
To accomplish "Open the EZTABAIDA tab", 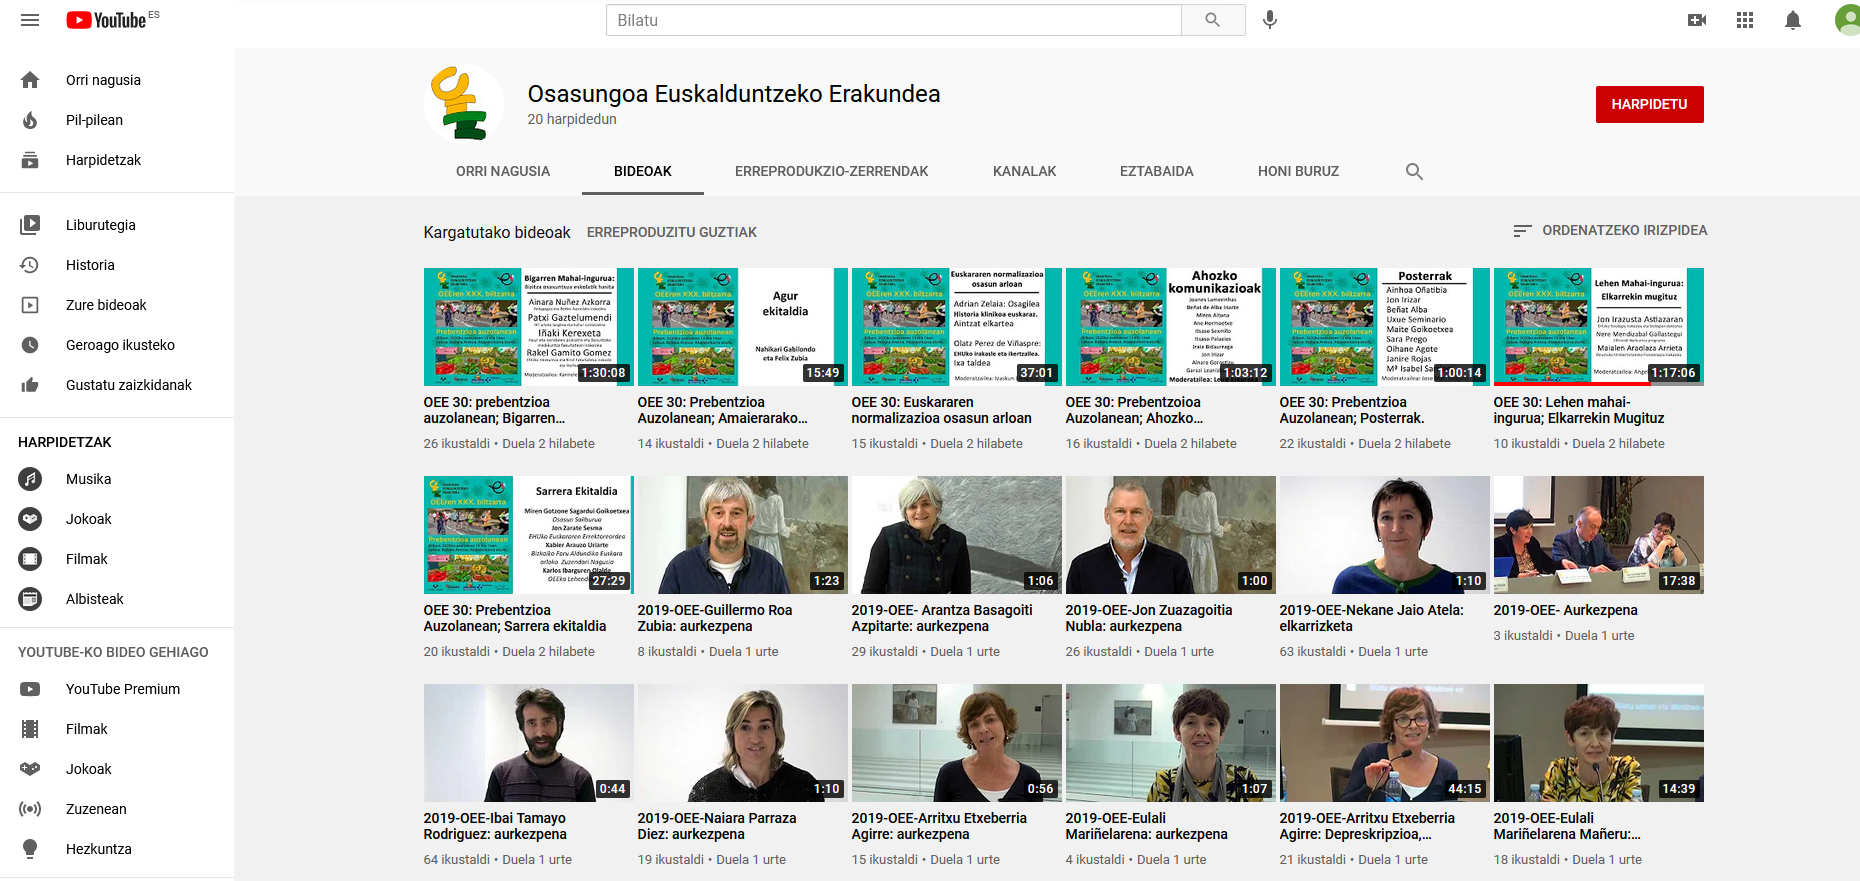I will pyautogui.click(x=1157, y=171).
